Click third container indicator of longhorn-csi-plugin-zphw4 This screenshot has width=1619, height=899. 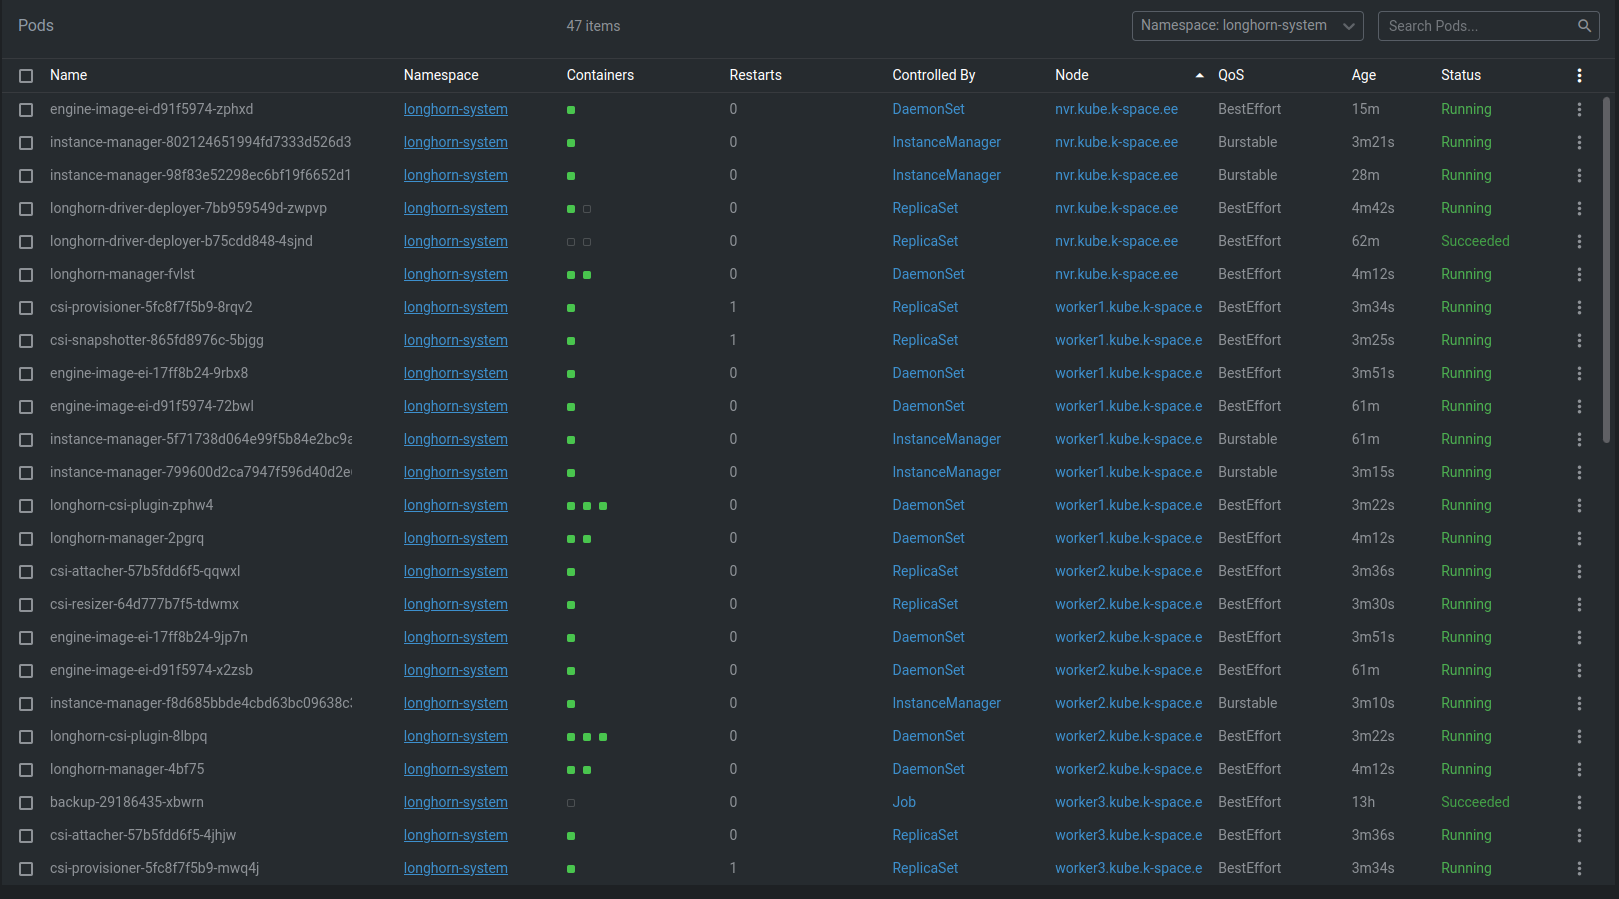603,506
